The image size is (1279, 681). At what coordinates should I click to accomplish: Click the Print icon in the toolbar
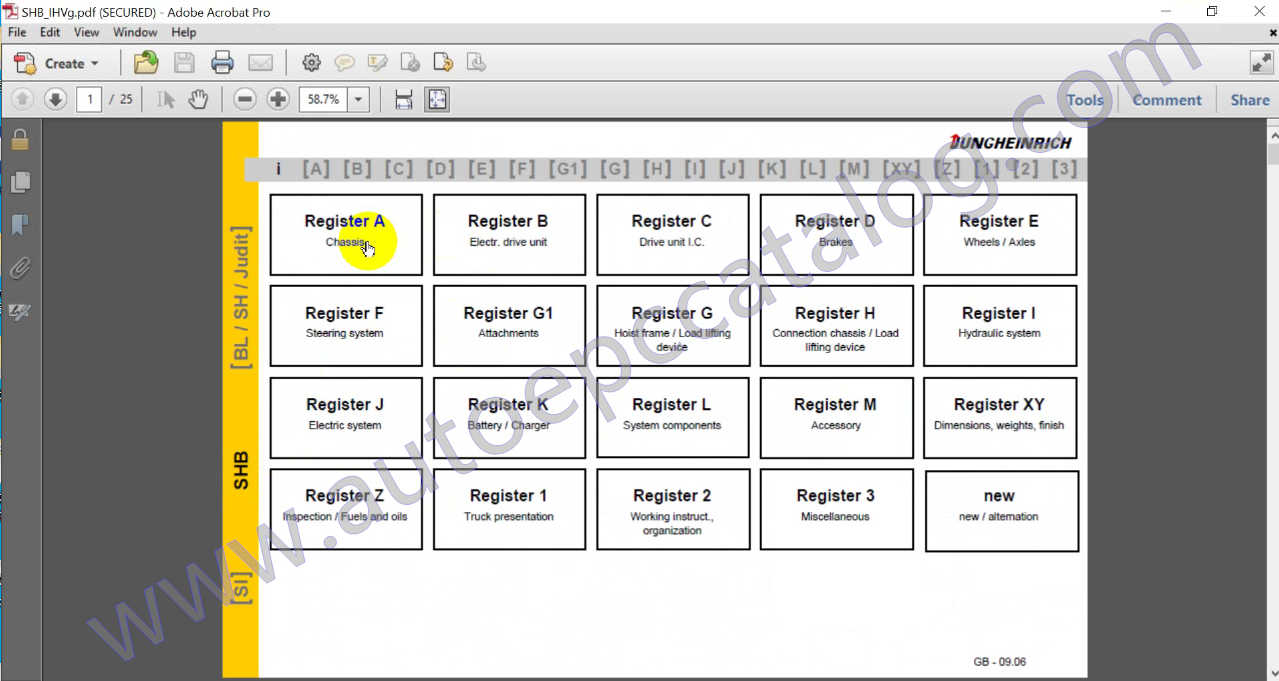pyautogui.click(x=222, y=63)
